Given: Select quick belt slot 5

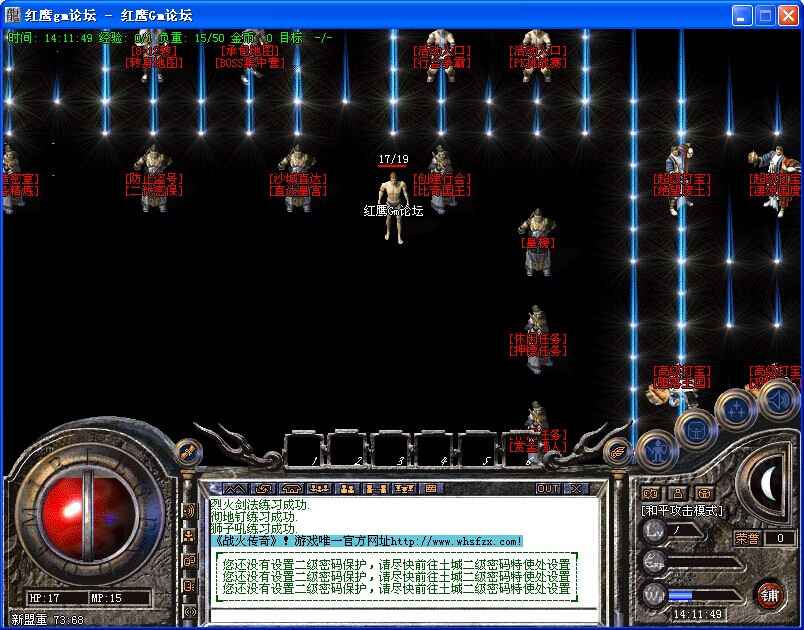Looking at the screenshot, I should tap(478, 450).
